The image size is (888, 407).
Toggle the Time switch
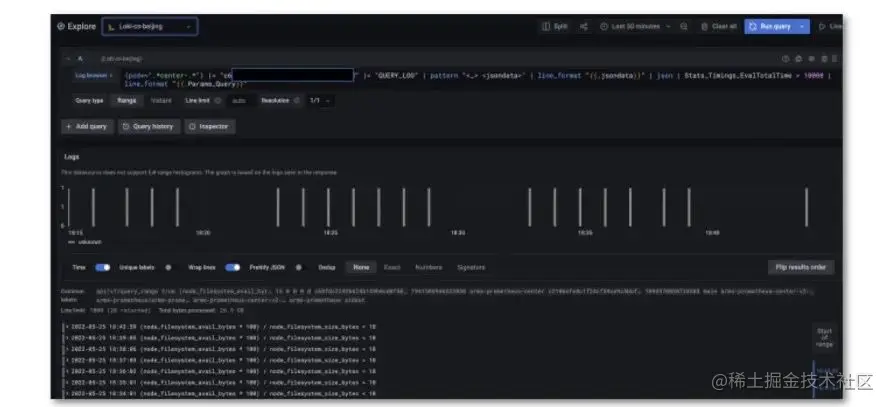click(x=103, y=268)
